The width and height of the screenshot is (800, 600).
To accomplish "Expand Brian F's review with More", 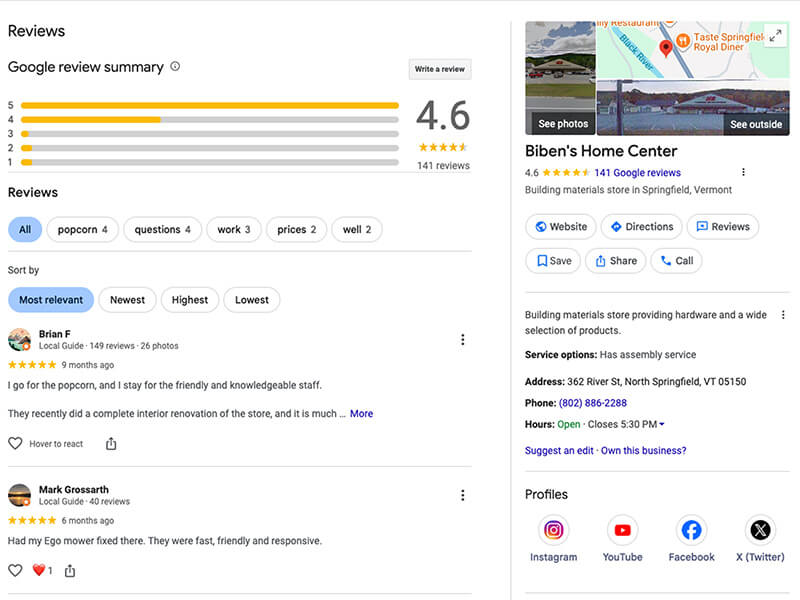I will [361, 413].
